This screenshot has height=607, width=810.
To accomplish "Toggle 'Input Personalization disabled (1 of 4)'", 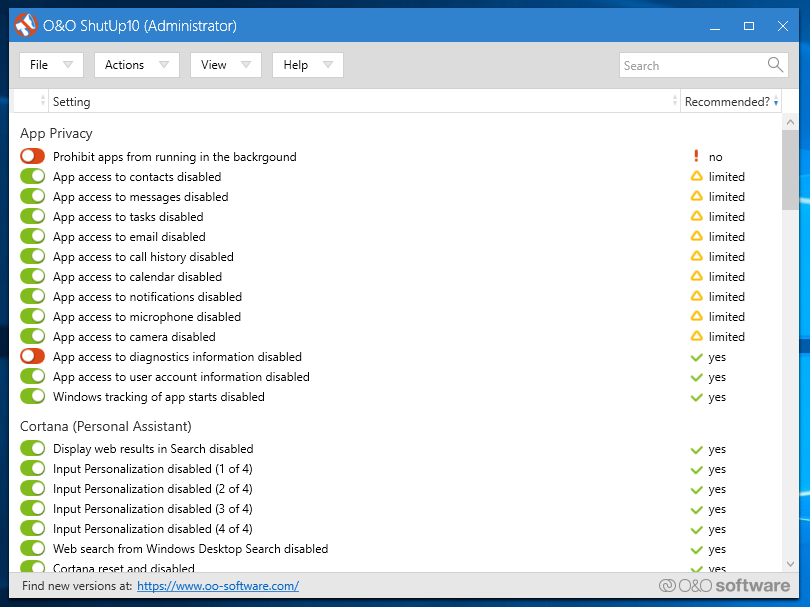I will tap(33, 469).
